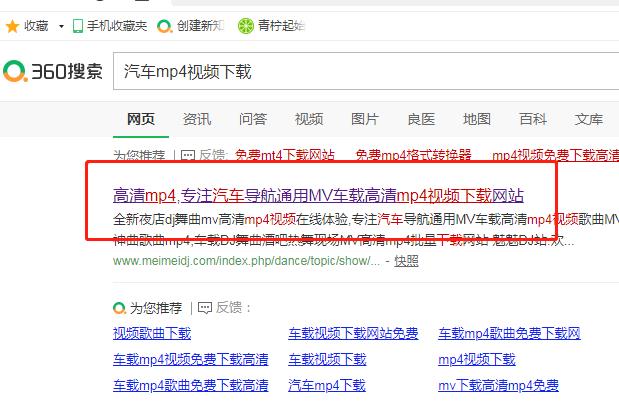
Task: Switch to the 视频 tab
Action: click(x=309, y=119)
